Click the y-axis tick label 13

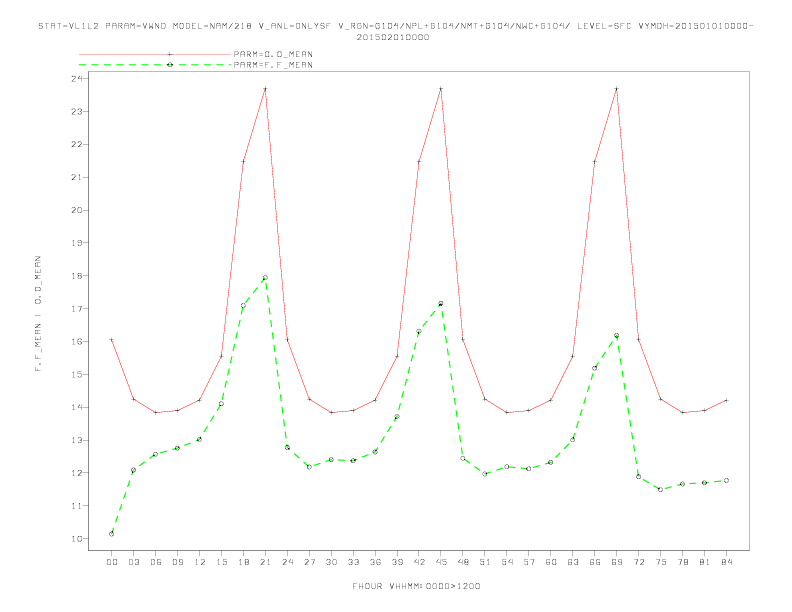coord(76,440)
